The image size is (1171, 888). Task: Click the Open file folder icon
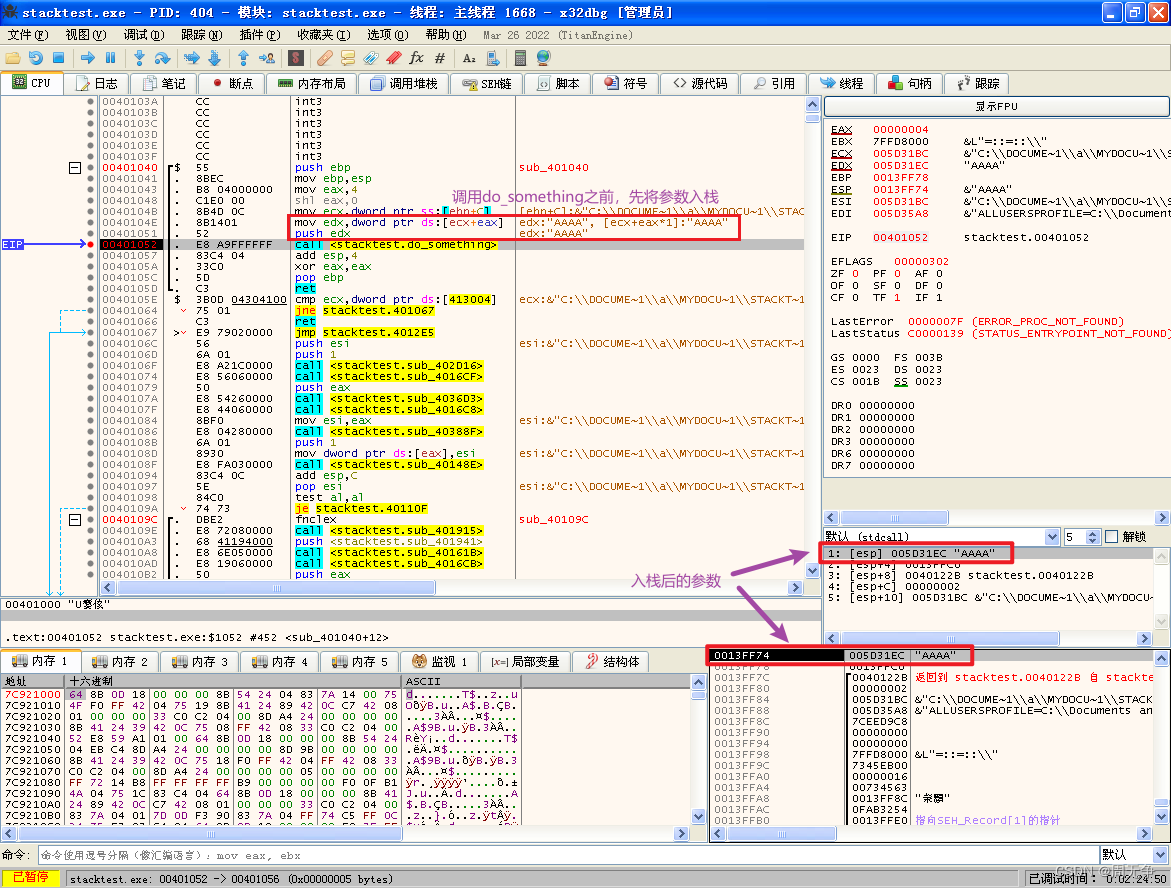[13, 58]
